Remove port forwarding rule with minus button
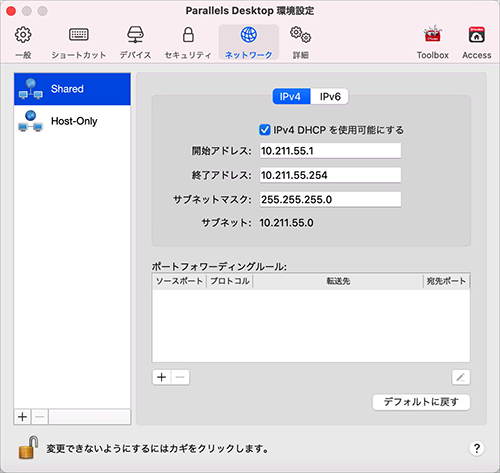Image resolution: width=500 pixels, height=473 pixels. tap(180, 377)
